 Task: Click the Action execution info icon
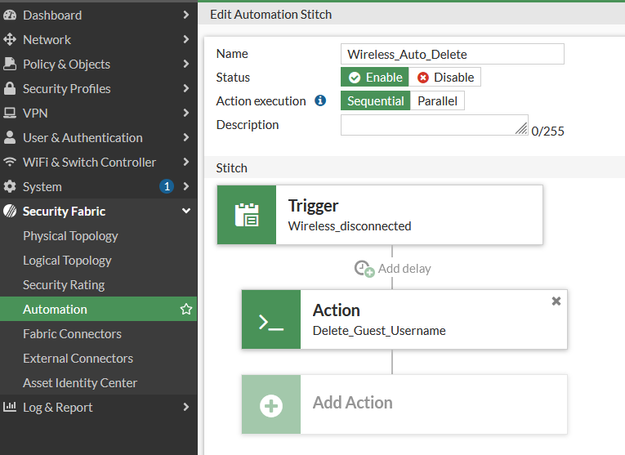320,101
